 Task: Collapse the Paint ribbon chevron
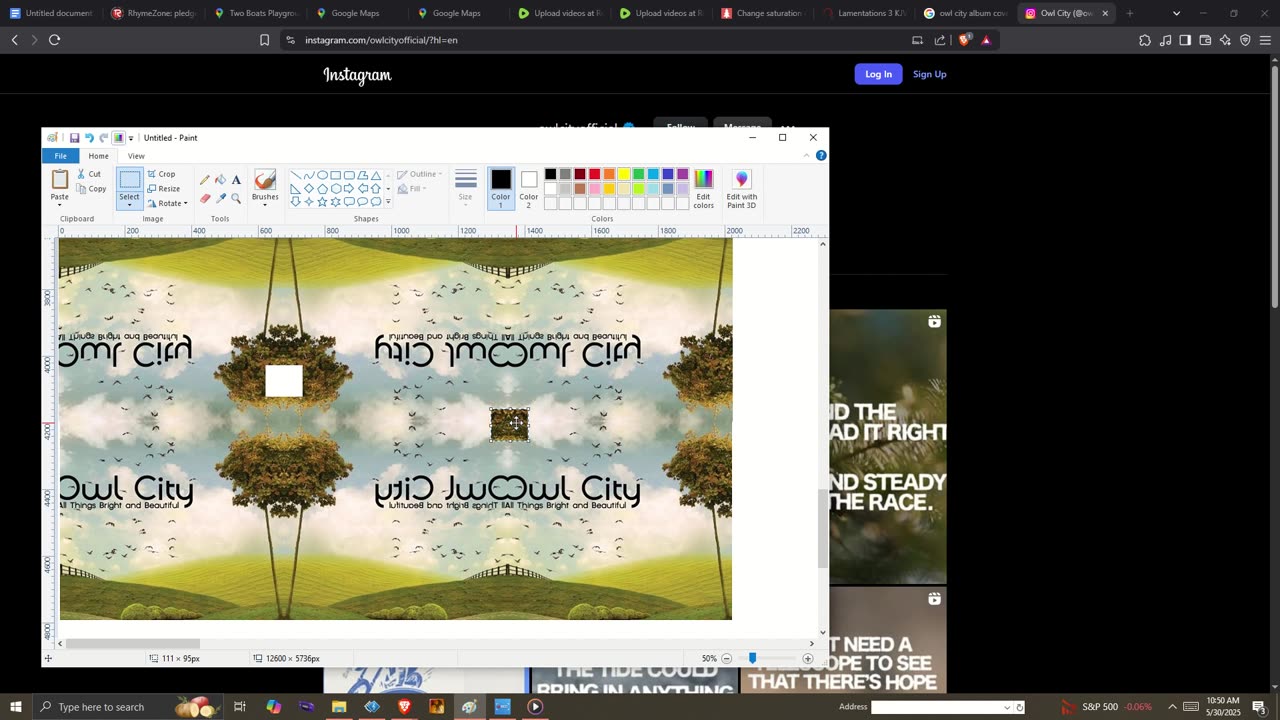[x=806, y=156]
